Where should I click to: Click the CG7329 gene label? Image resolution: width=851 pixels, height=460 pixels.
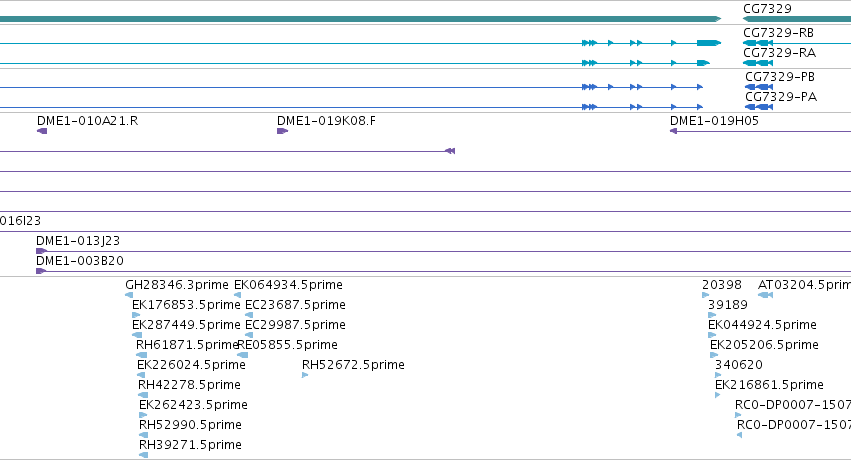(x=767, y=9)
